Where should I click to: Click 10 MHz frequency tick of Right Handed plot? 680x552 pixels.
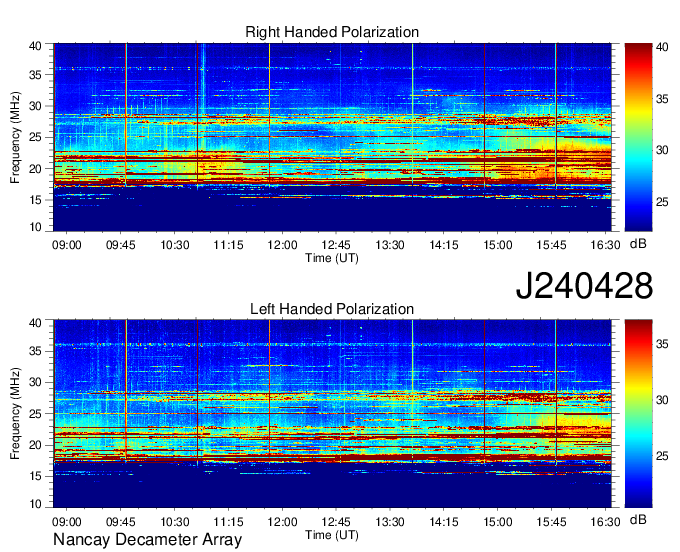35,227
